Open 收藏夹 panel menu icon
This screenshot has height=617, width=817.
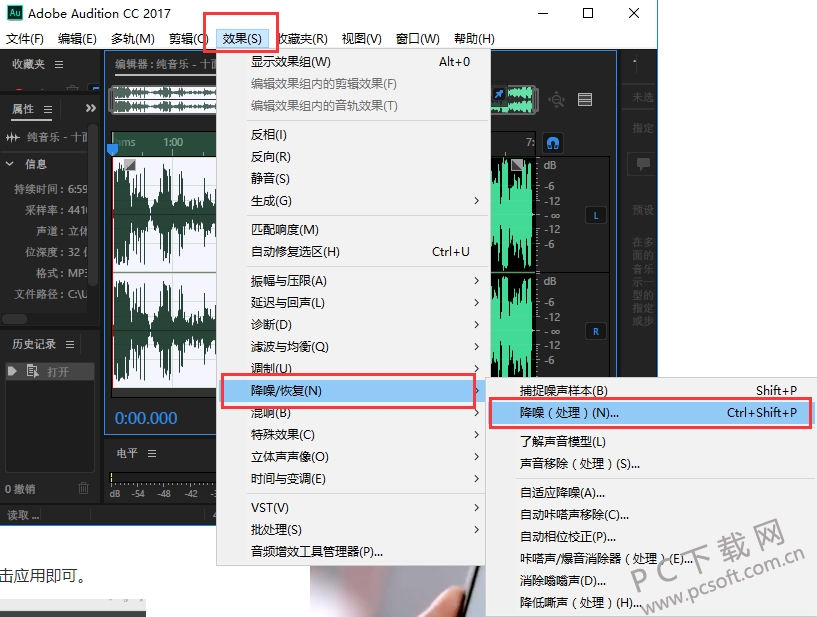[x=59, y=65]
